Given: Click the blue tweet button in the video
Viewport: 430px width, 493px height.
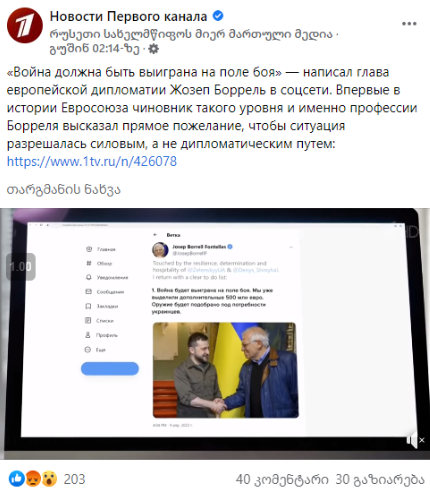Looking at the screenshot, I should pos(110,369).
